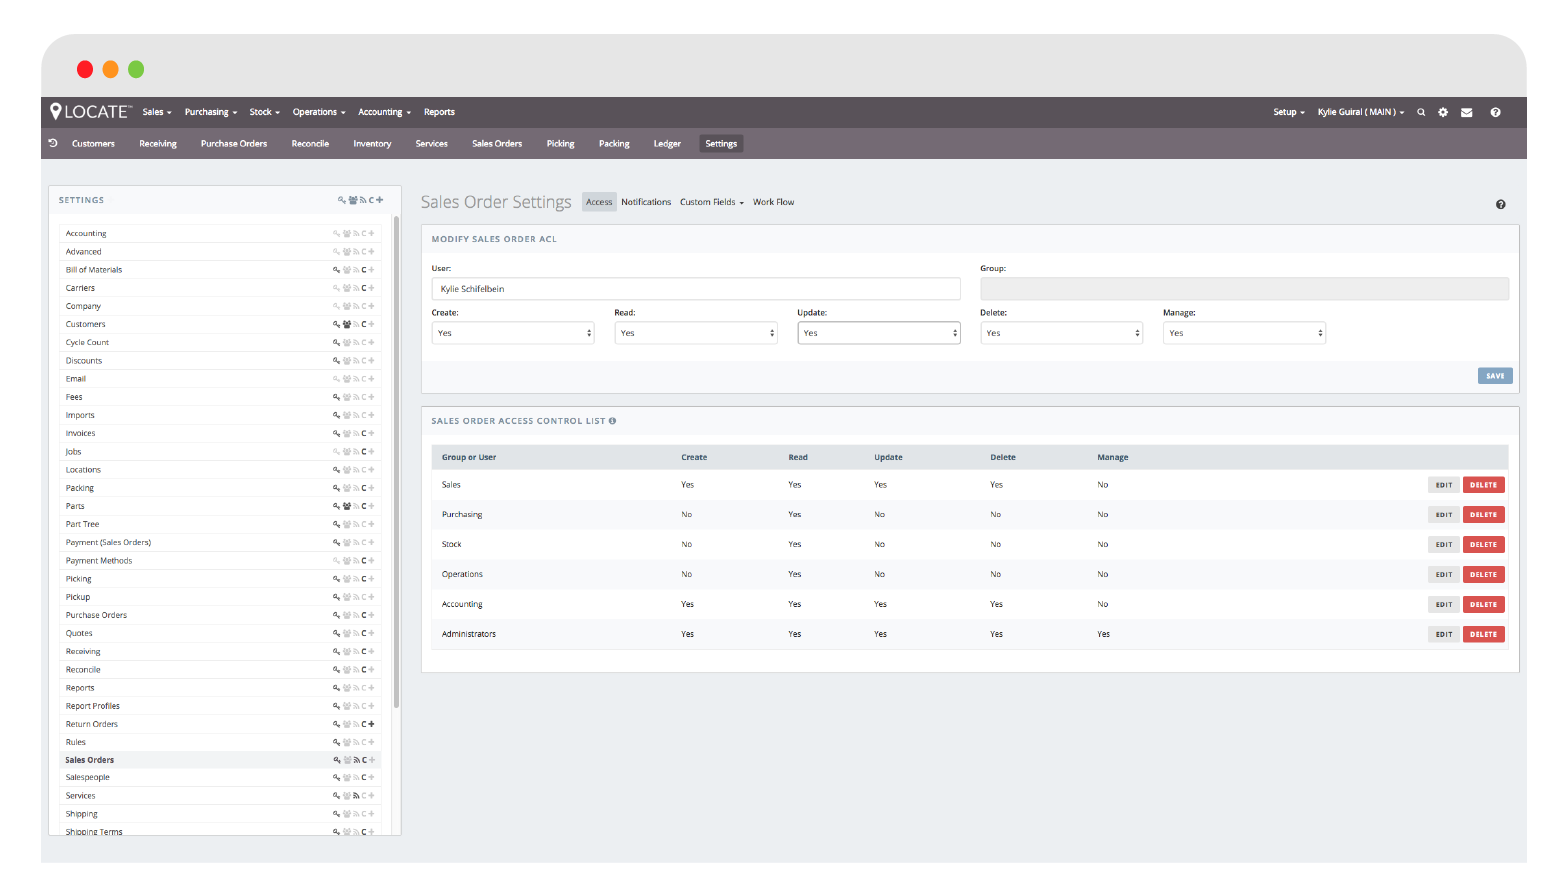
Task: Click the help icon next to Sales Order Settings
Action: tap(1500, 204)
